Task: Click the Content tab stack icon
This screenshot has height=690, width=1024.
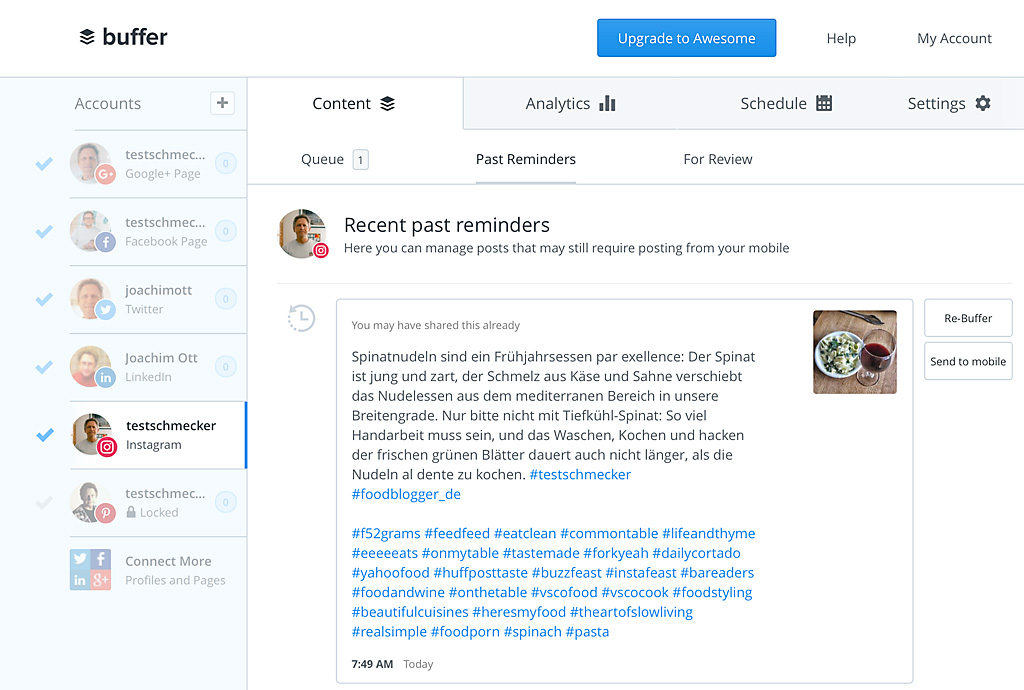Action: pos(387,104)
